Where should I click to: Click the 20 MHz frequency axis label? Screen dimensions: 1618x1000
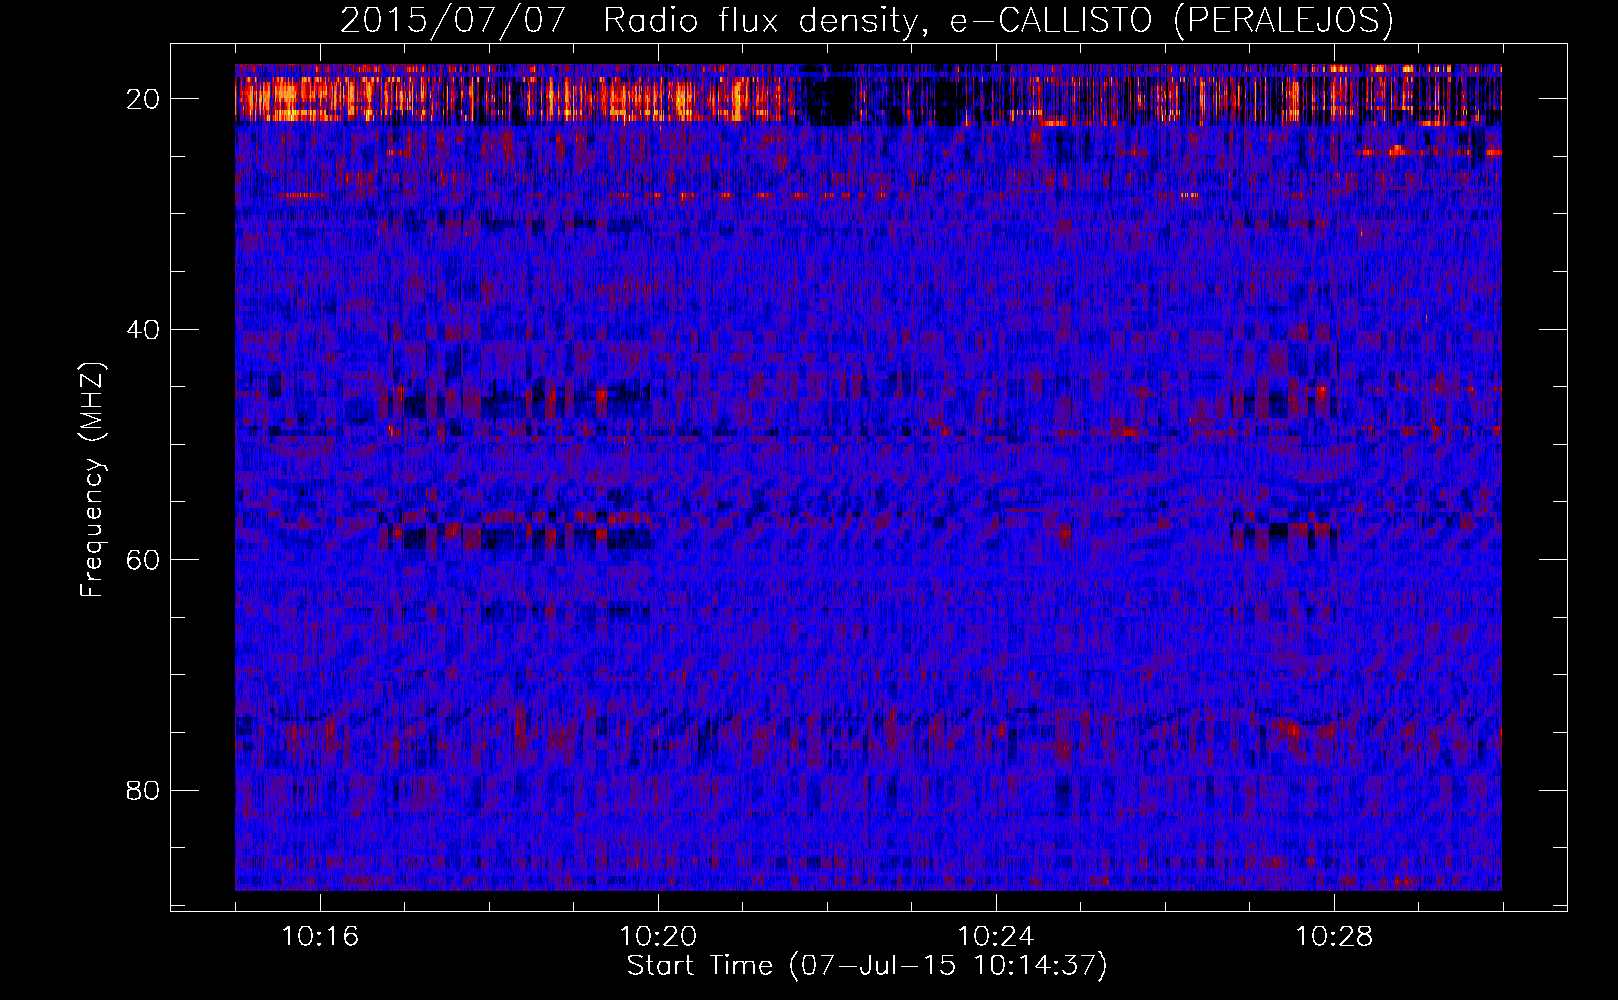[x=143, y=99]
